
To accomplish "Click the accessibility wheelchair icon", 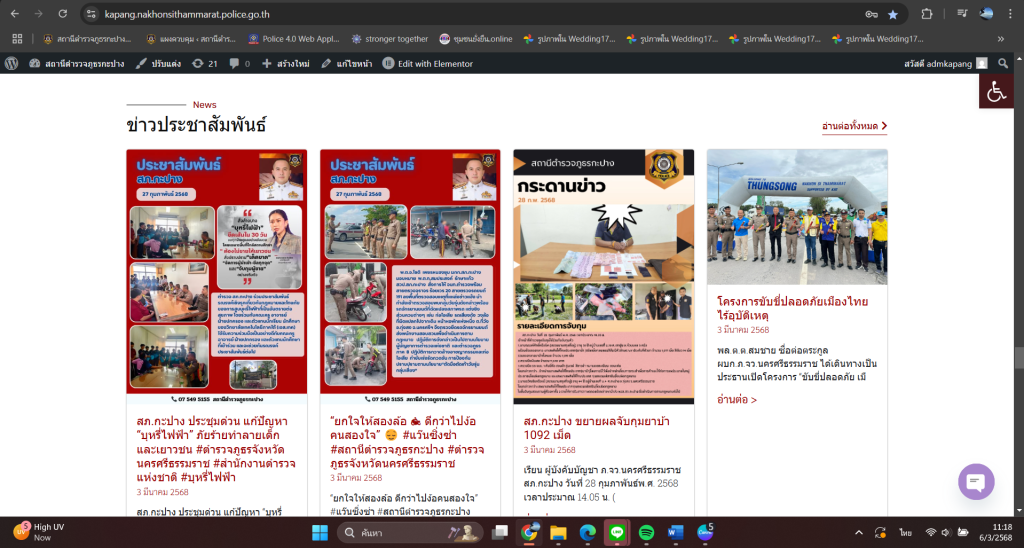I will point(996,91).
